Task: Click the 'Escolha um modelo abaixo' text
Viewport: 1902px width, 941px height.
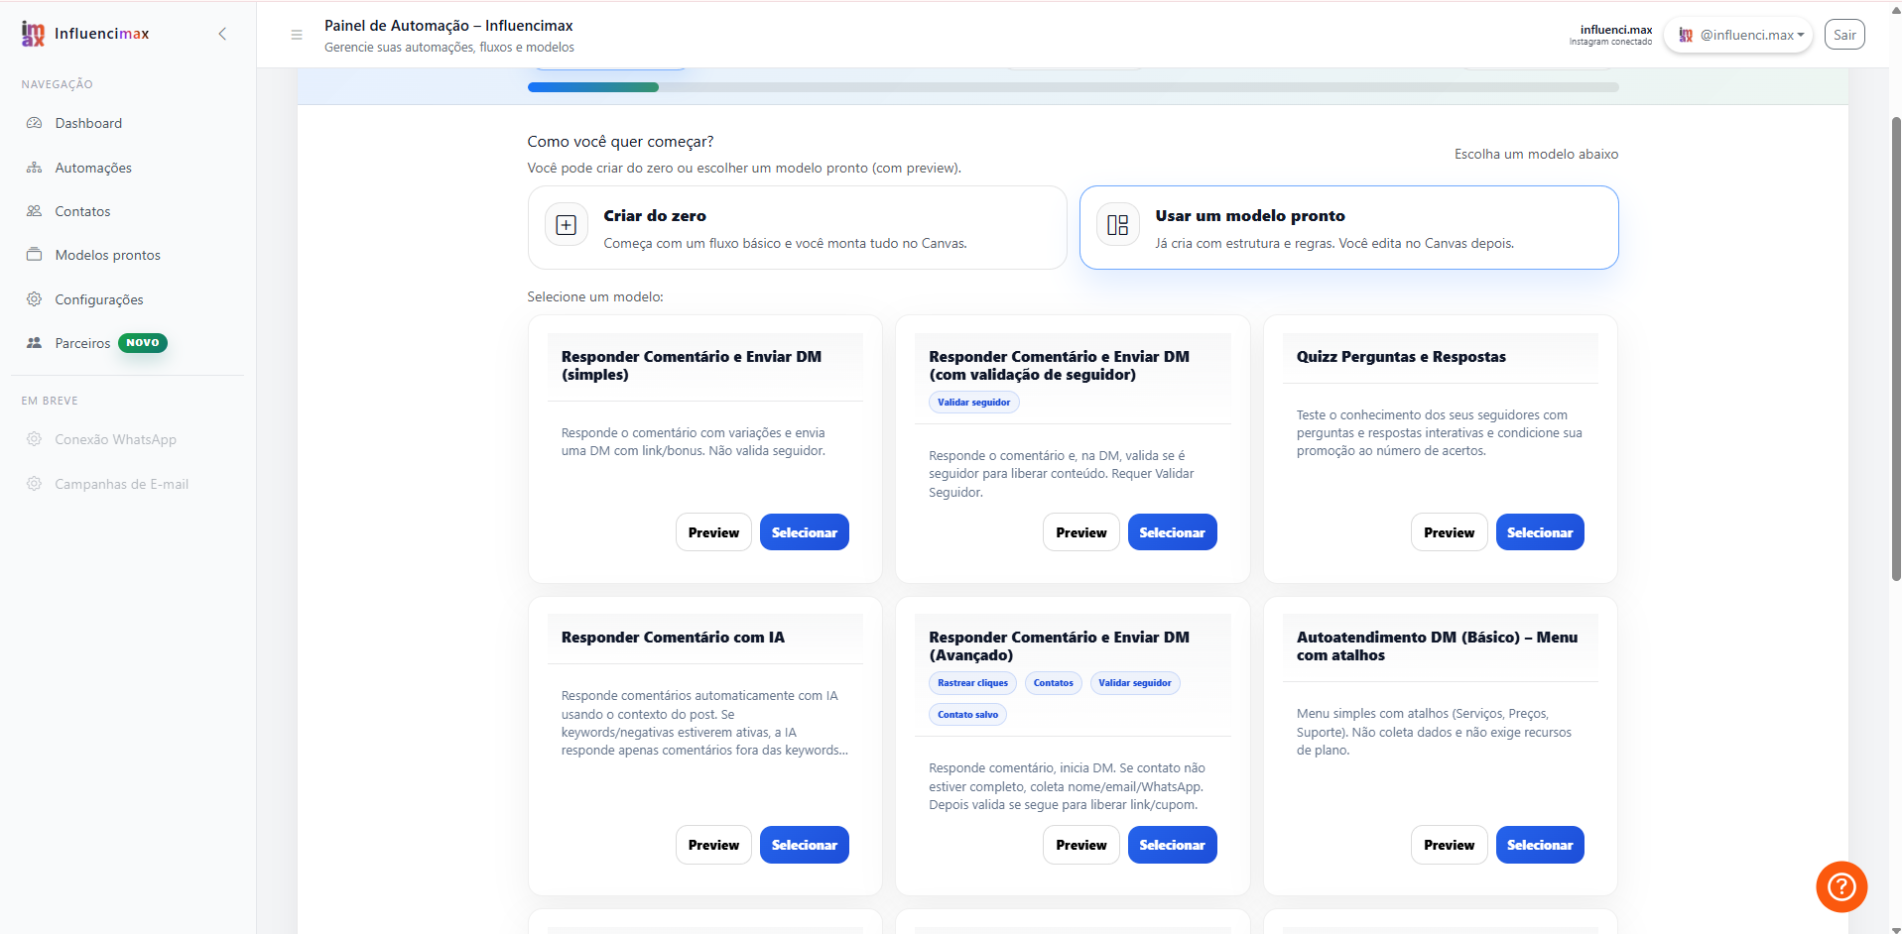Action: (x=1536, y=154)
